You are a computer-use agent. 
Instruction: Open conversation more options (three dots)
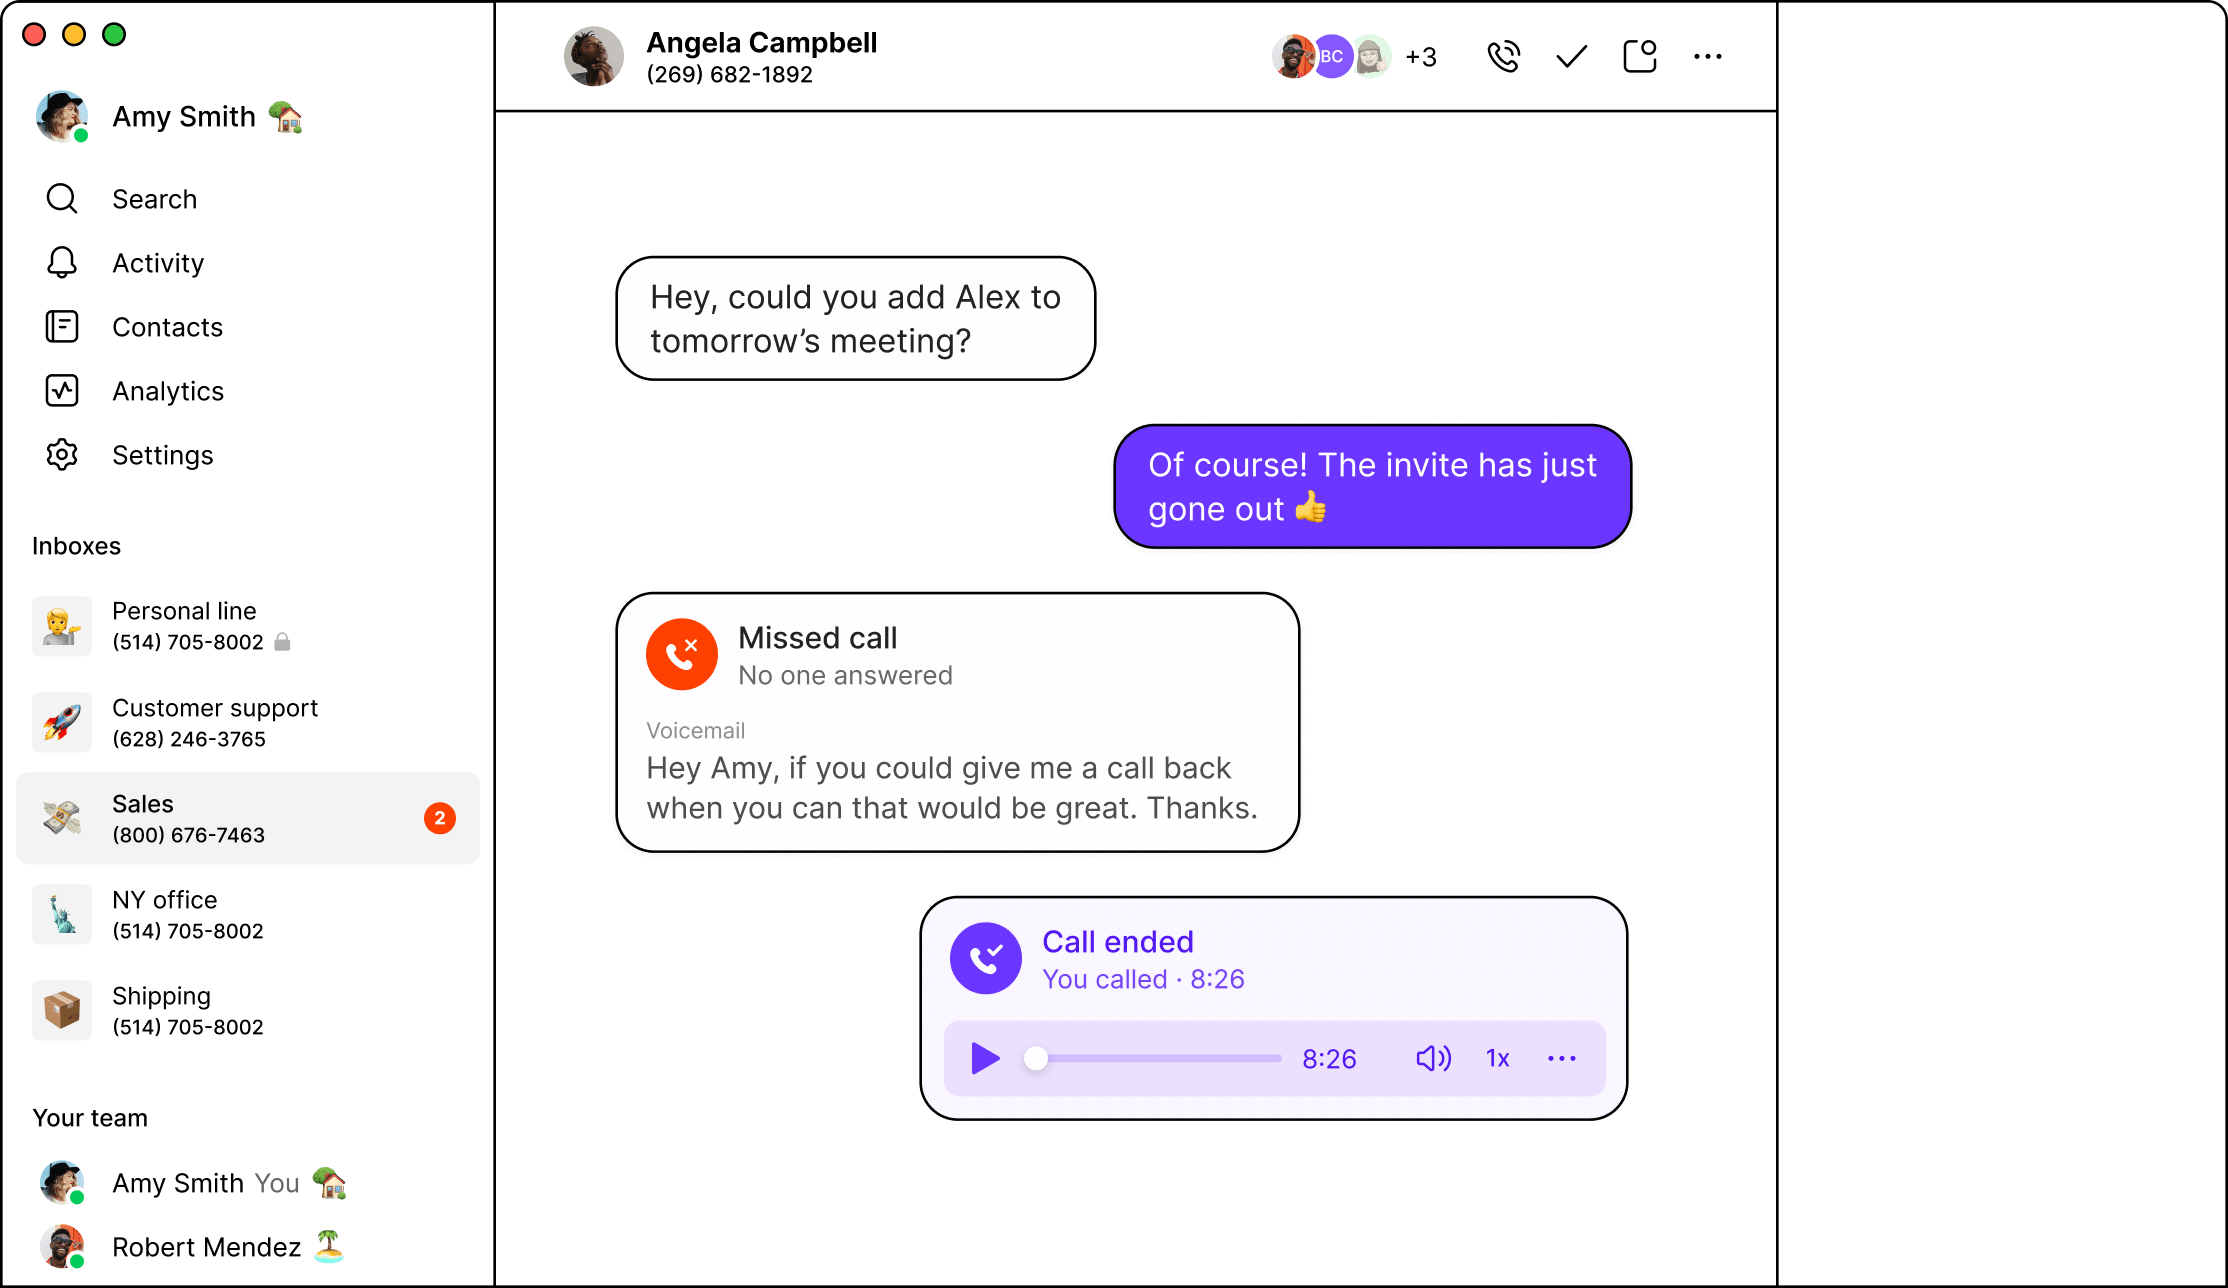[1708, 57]
